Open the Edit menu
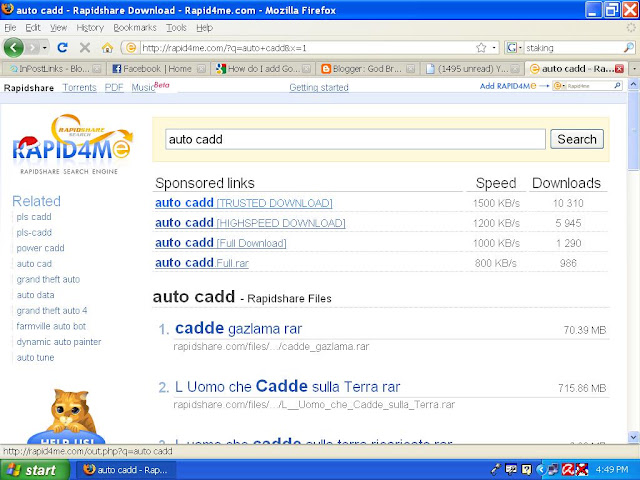 tap(33, 28)
